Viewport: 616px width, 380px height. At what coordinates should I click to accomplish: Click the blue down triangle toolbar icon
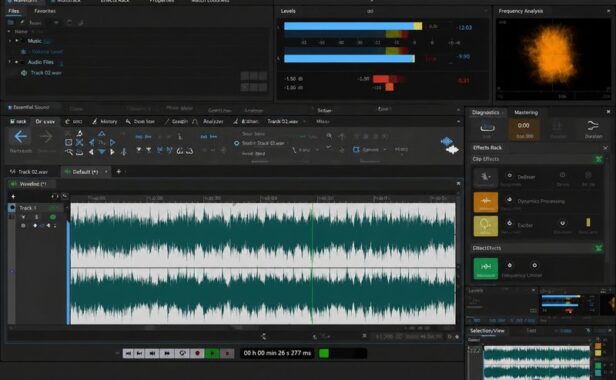[102, 152]
